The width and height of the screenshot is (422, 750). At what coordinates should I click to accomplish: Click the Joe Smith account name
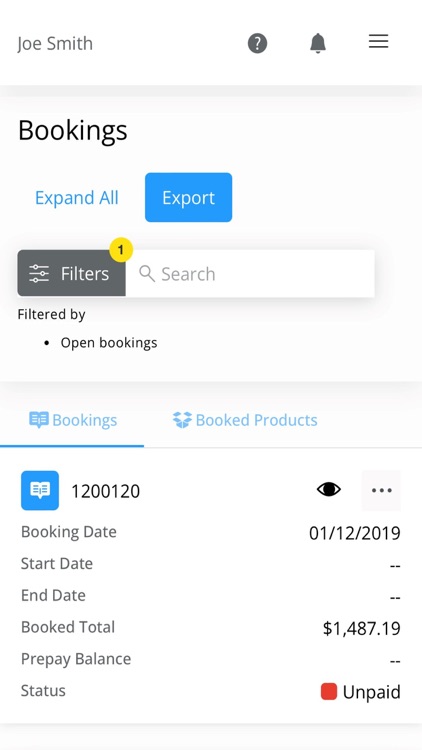(x=55, y=44)
